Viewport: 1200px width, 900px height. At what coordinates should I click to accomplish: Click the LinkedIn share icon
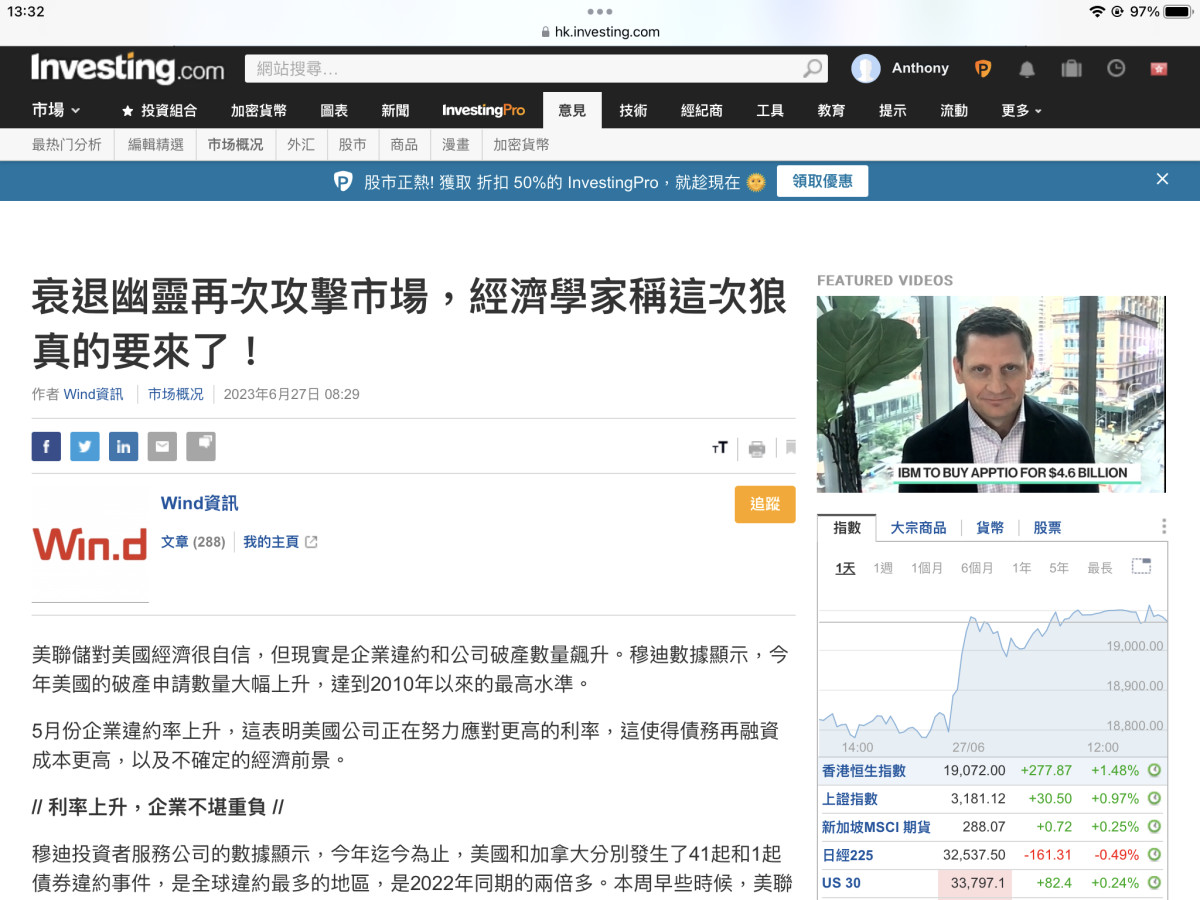[x=123, y=446]
